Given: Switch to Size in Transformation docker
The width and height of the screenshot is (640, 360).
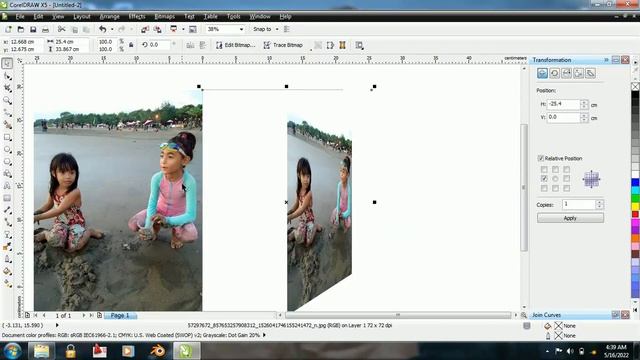Looking at the screenshot, I should pos(578,73).
